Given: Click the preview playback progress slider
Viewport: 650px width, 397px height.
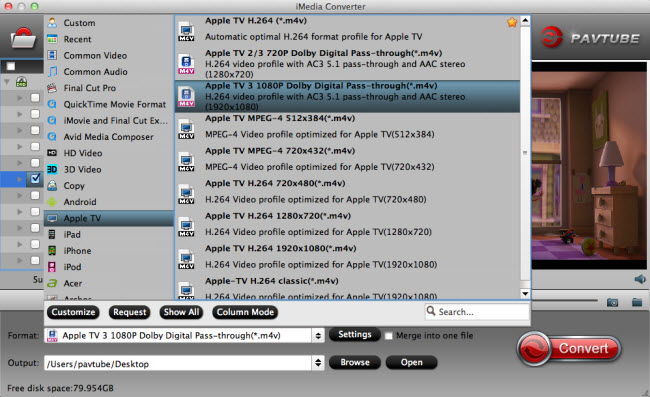Looking at the screenshot, I should 565,300.
